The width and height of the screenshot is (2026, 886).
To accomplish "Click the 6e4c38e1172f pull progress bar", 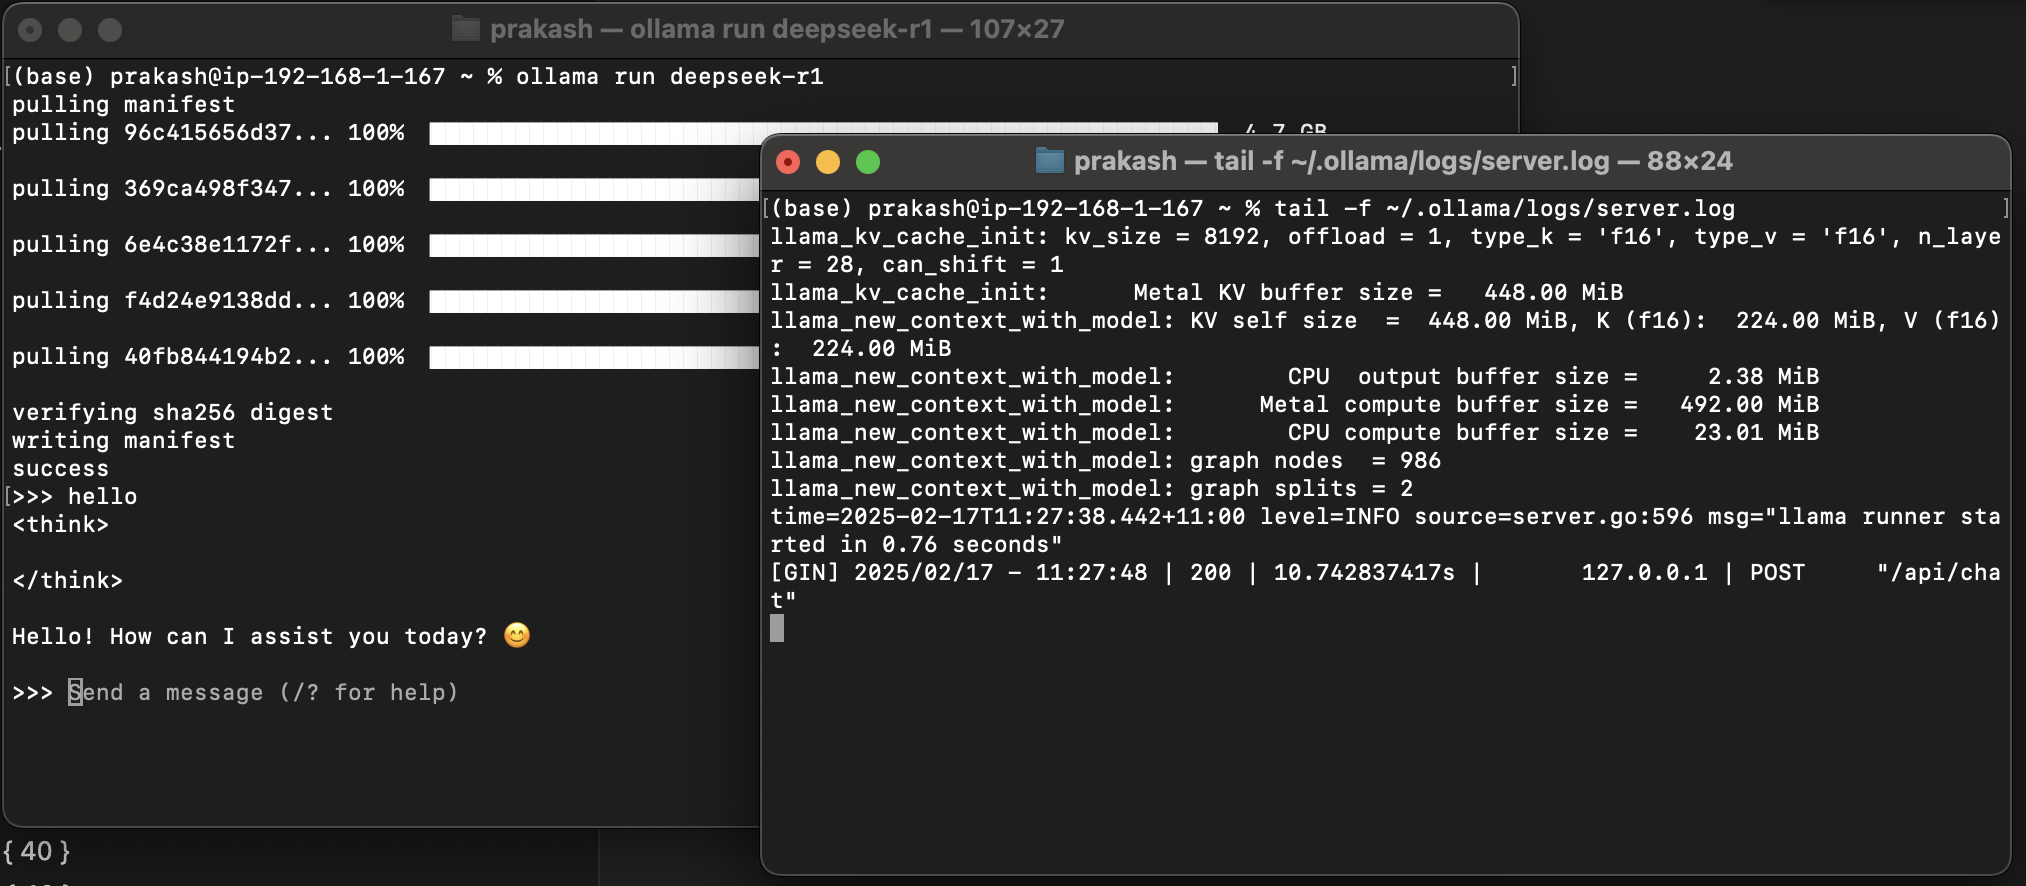I will click(x=594, y=245).
